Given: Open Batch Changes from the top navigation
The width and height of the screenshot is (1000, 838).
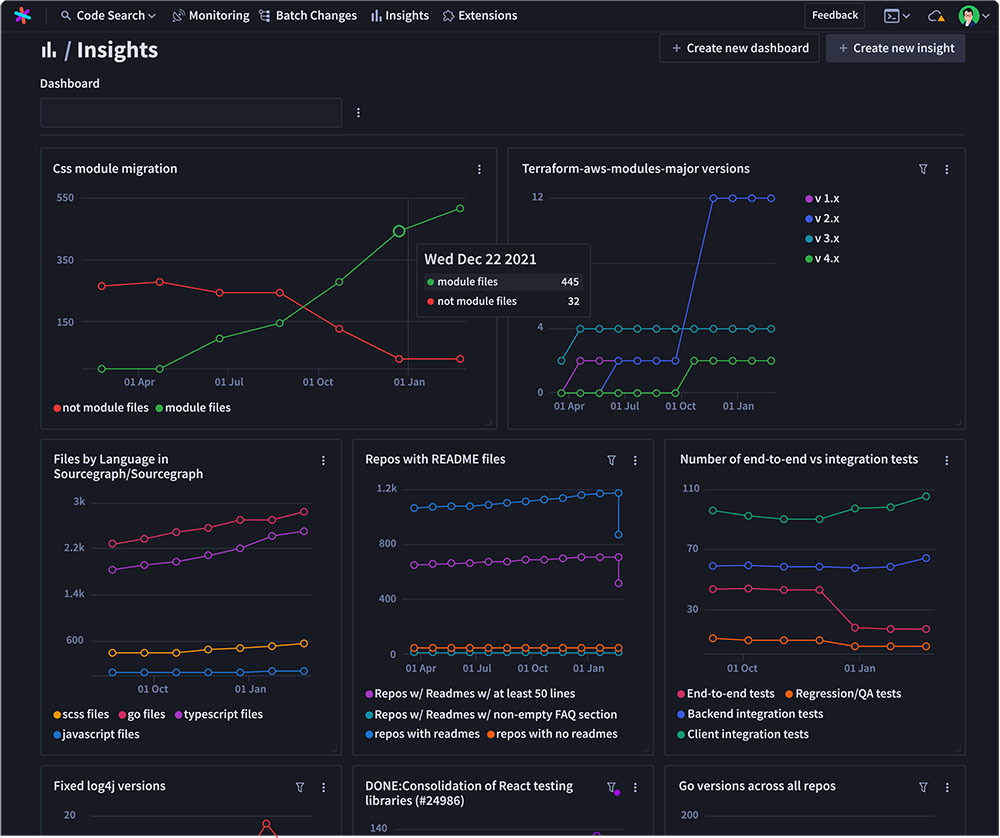Looking at the screenshot, I should pyautogui.click(x=308, y=15).
